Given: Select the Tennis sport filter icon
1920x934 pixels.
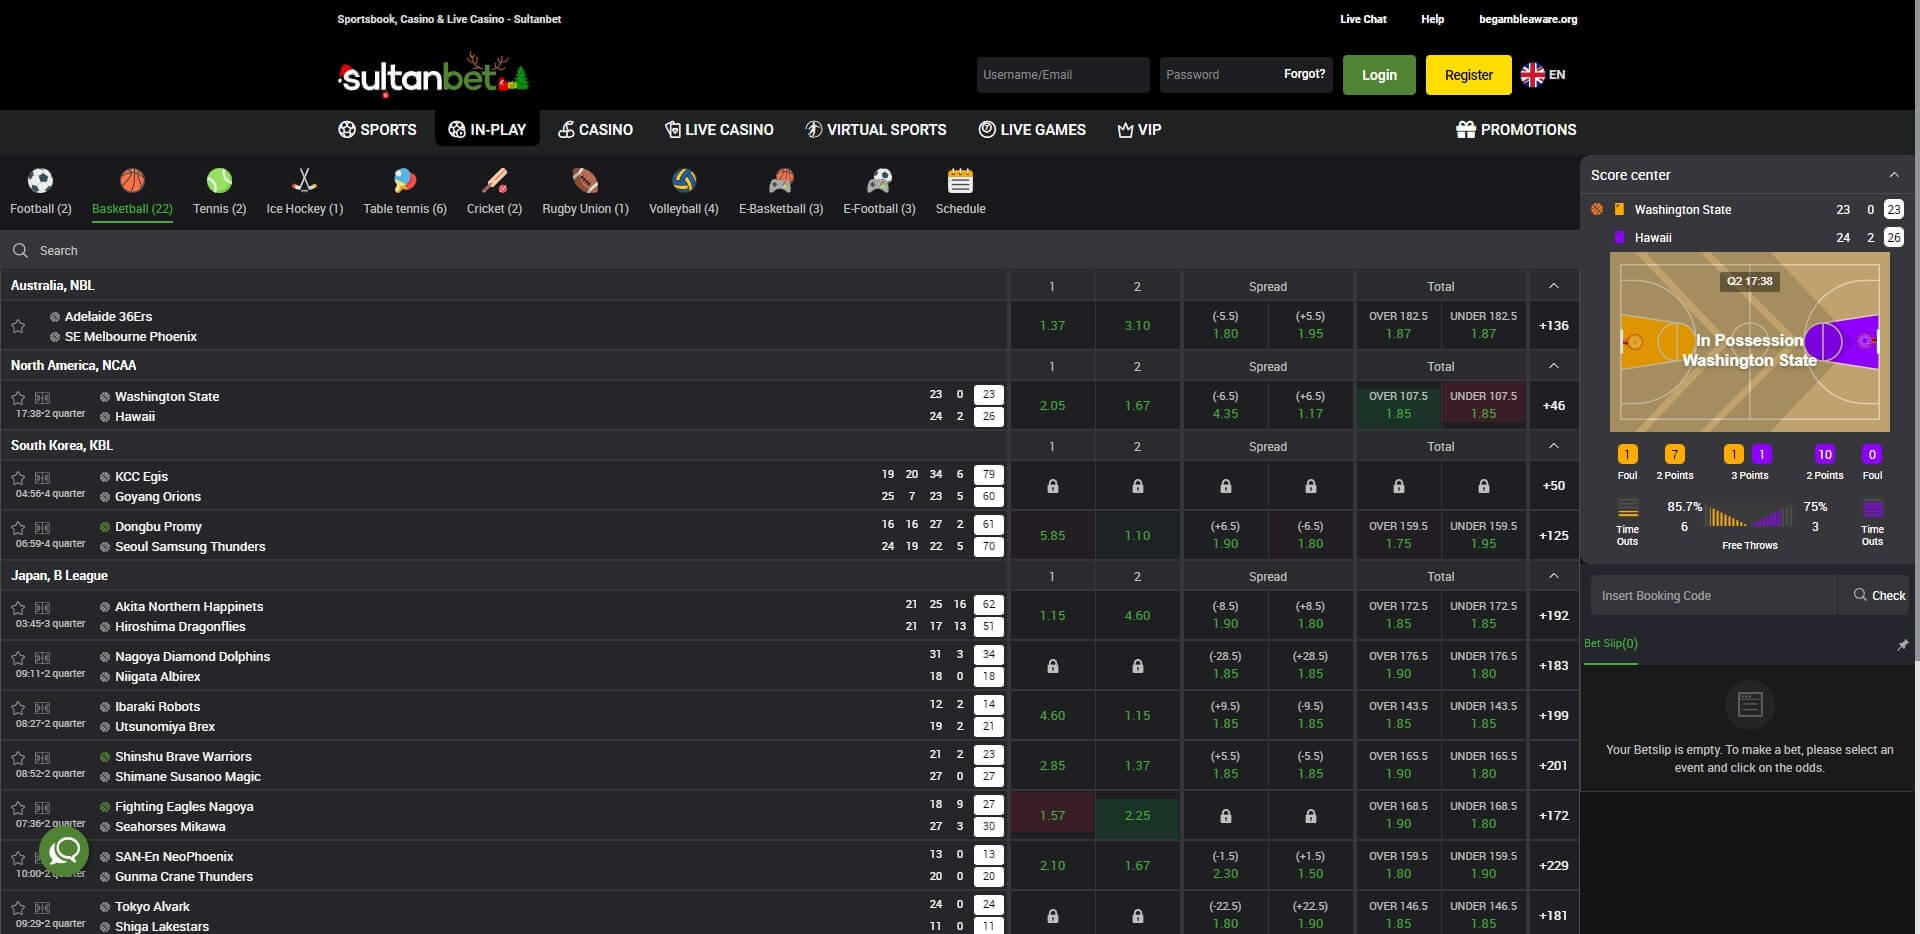Looking at the screenshot, I should coord(218,181).
